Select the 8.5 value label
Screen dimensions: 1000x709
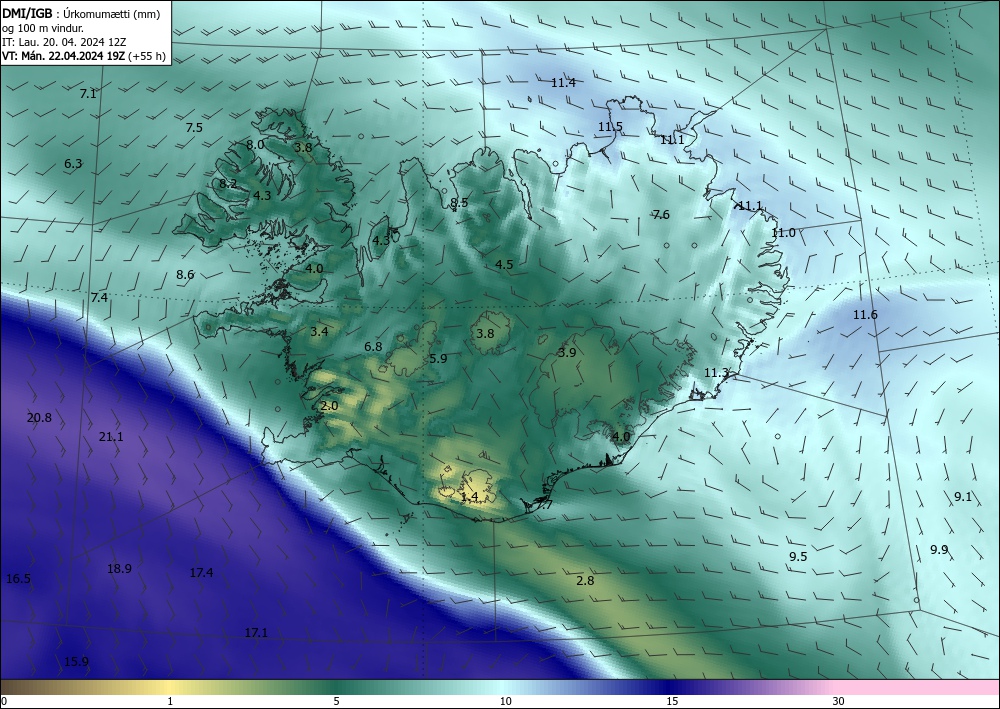tap(459, 203)
